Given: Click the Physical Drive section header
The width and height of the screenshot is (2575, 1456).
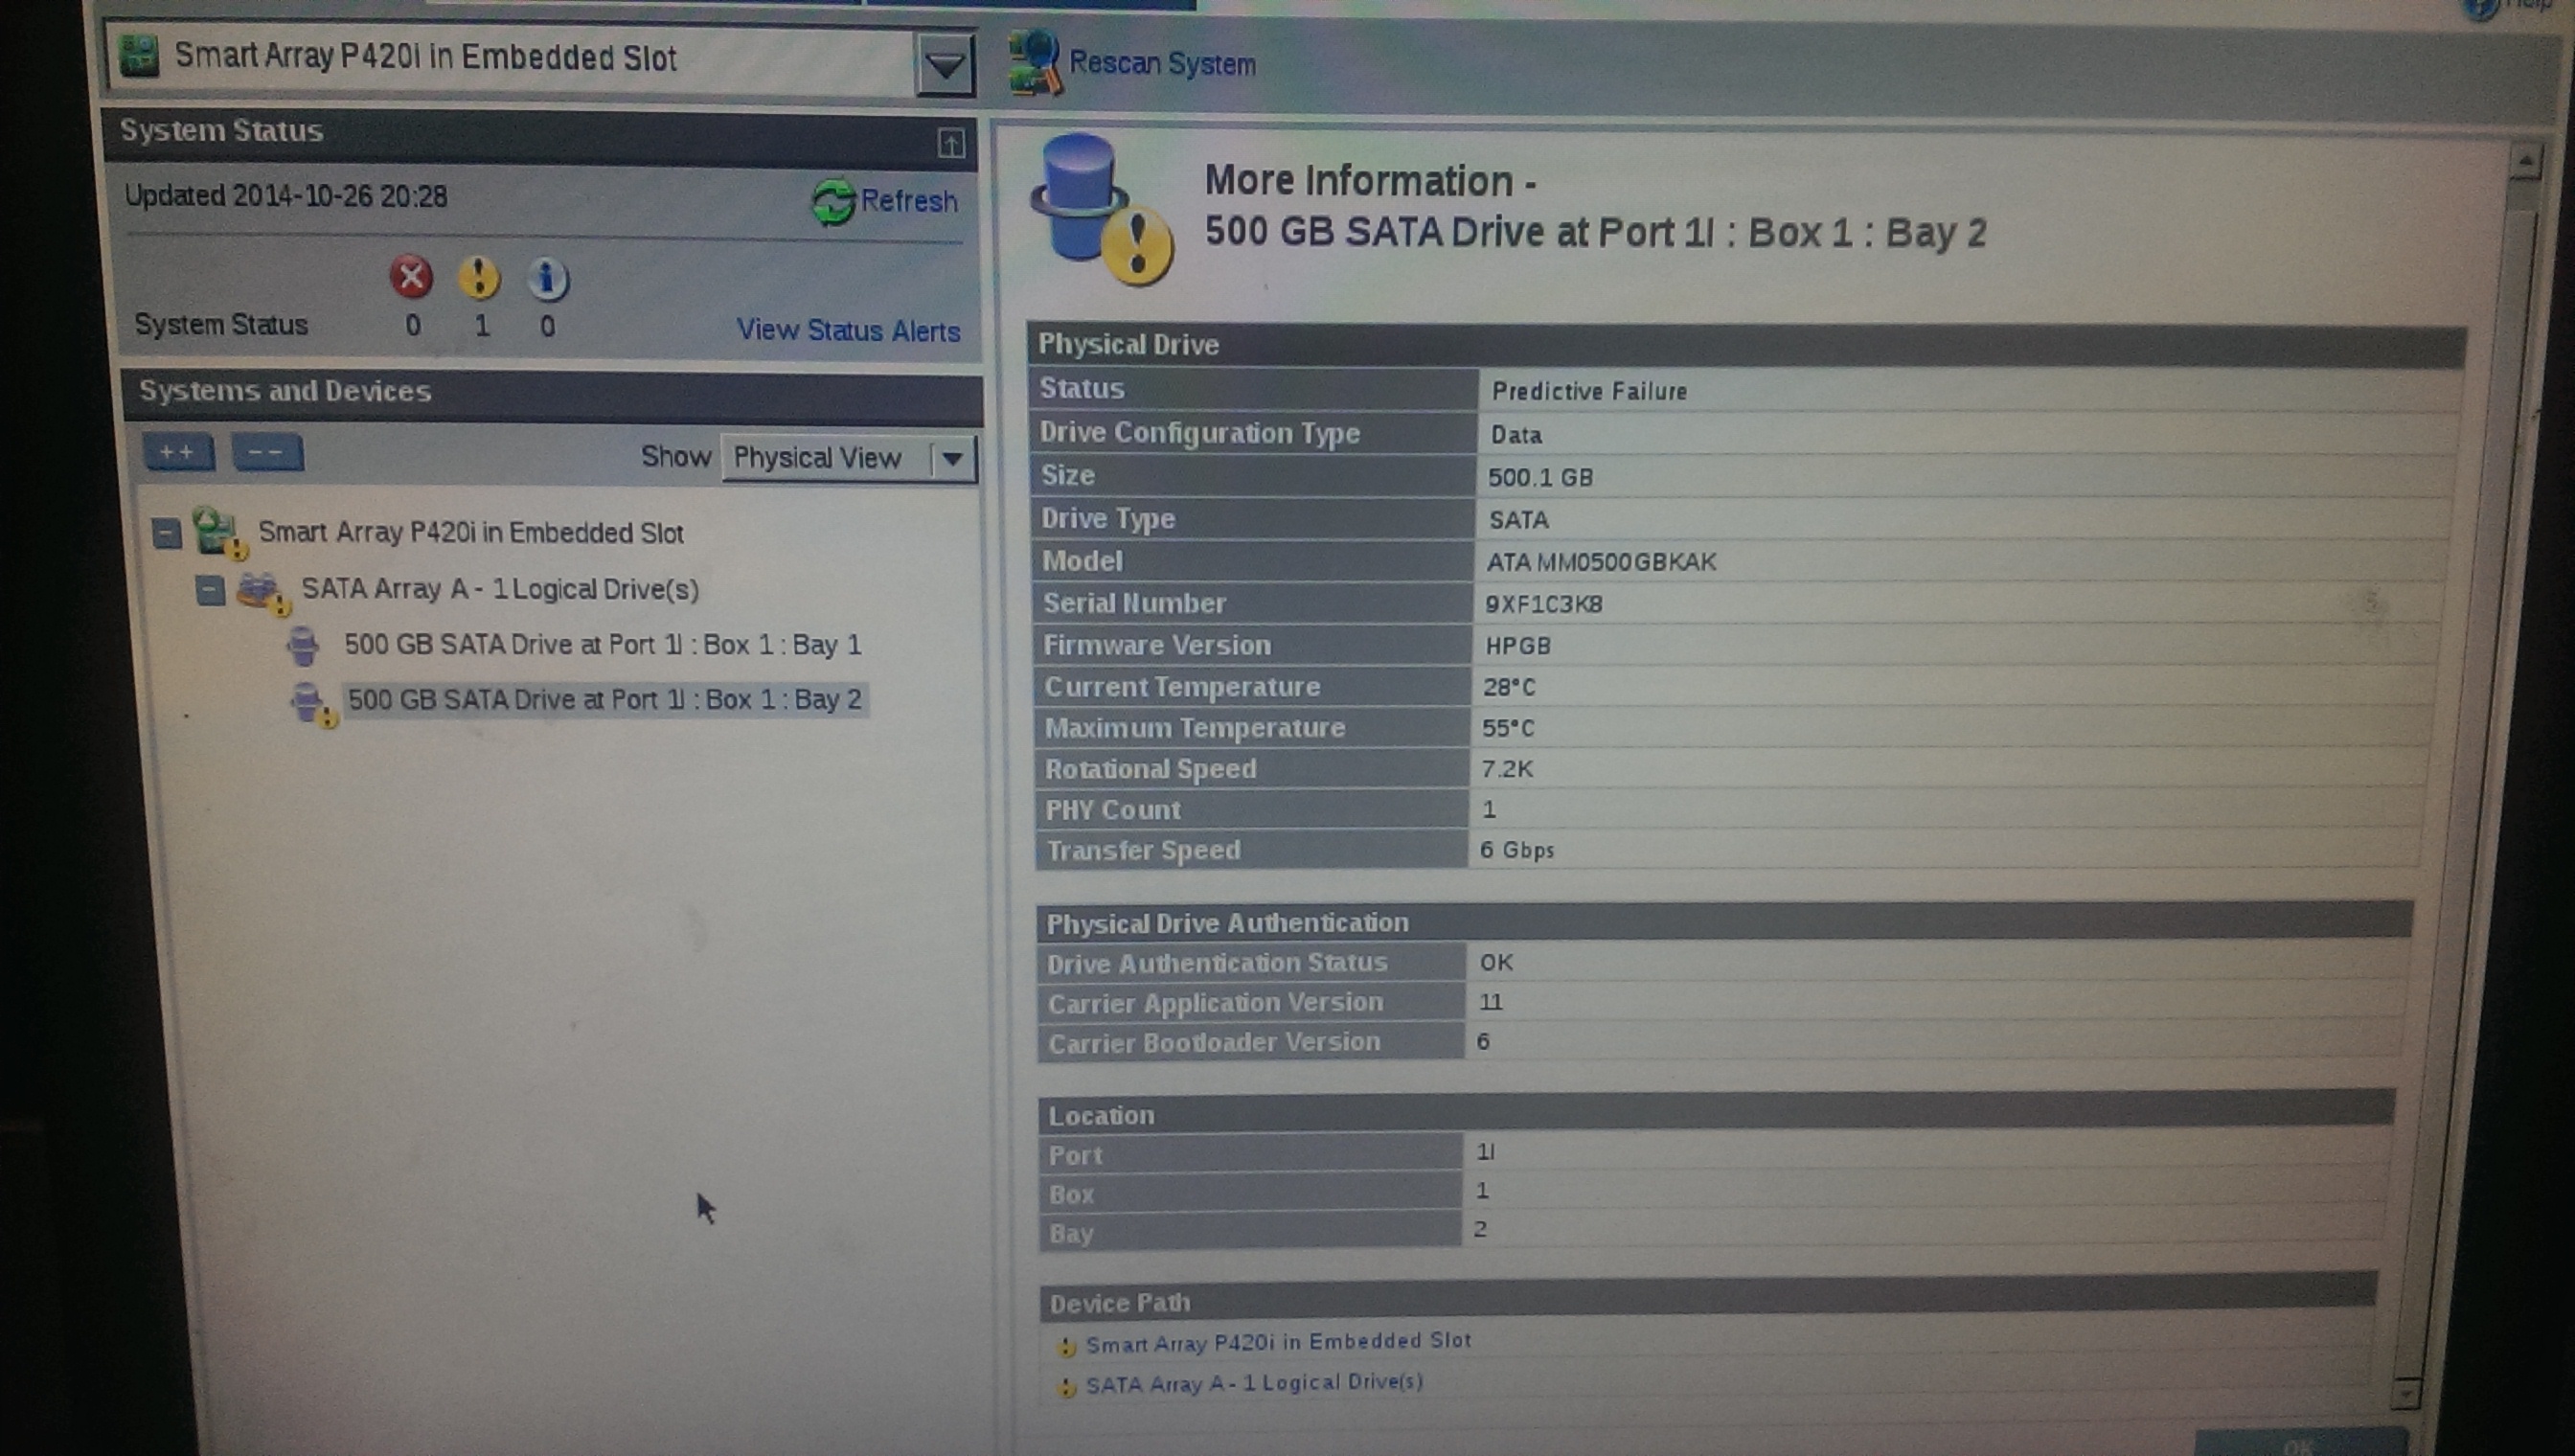Looking at the screenshot, I should point(1746,345).
